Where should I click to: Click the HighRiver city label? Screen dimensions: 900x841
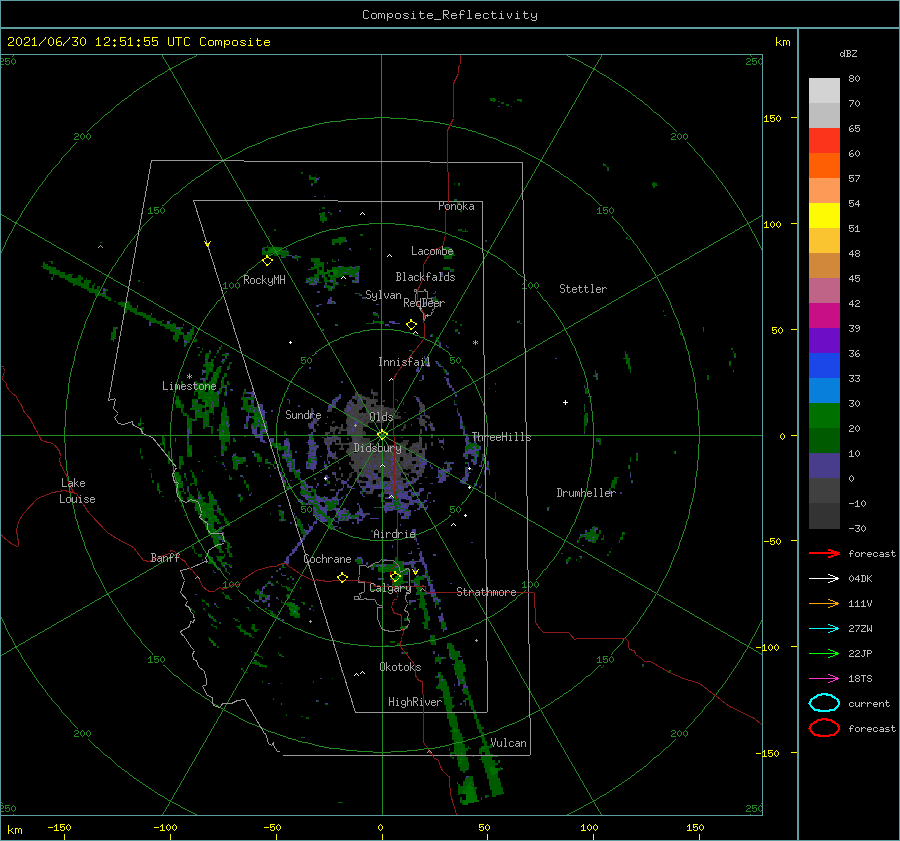[414, 702]
